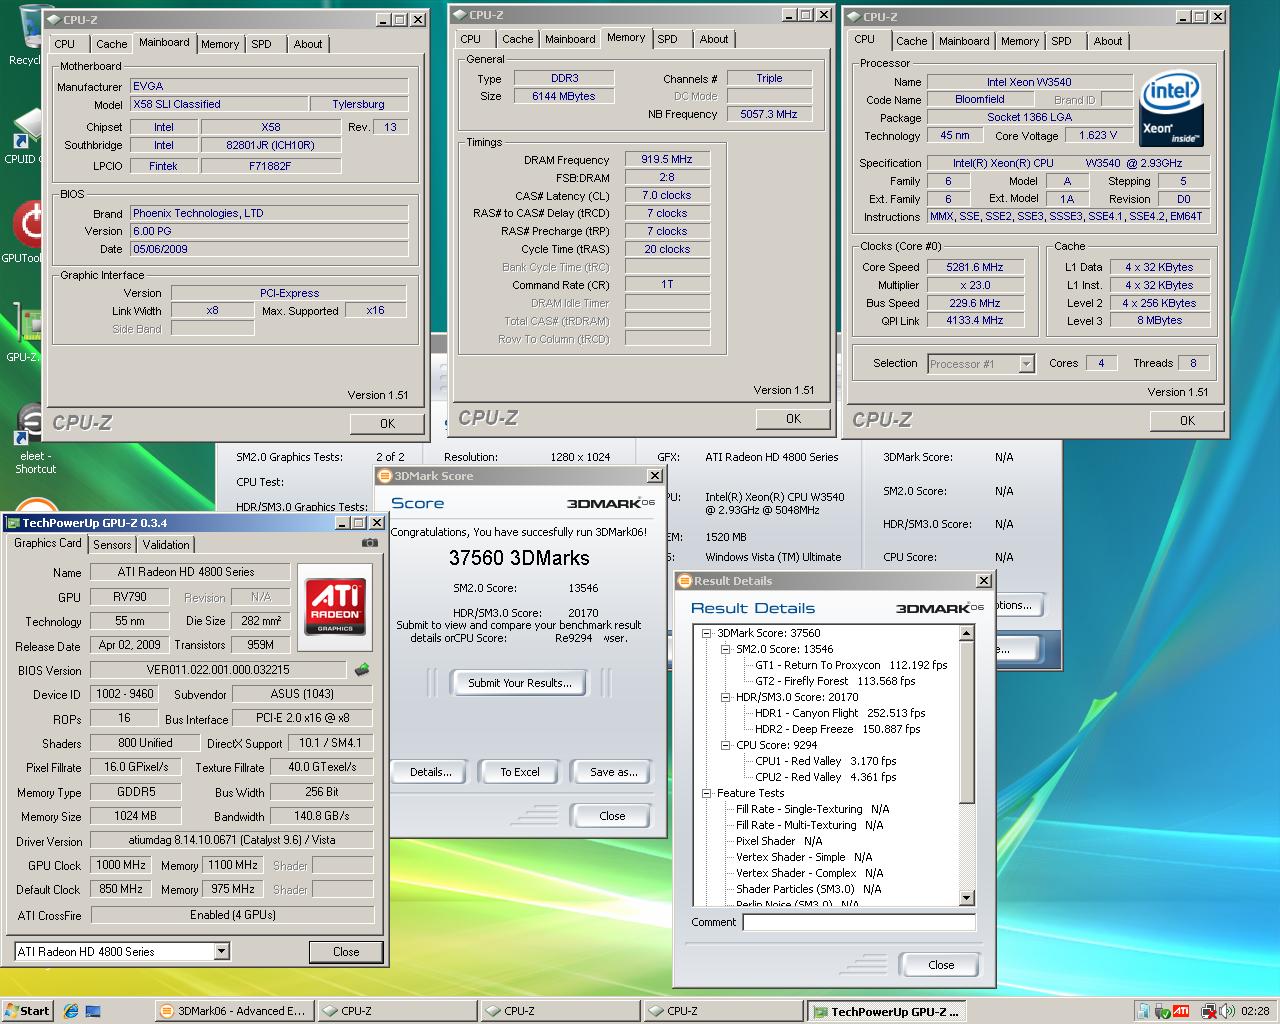Select CPU1 - Red Valley 3.170 fps row

click(x=826, y=761)
